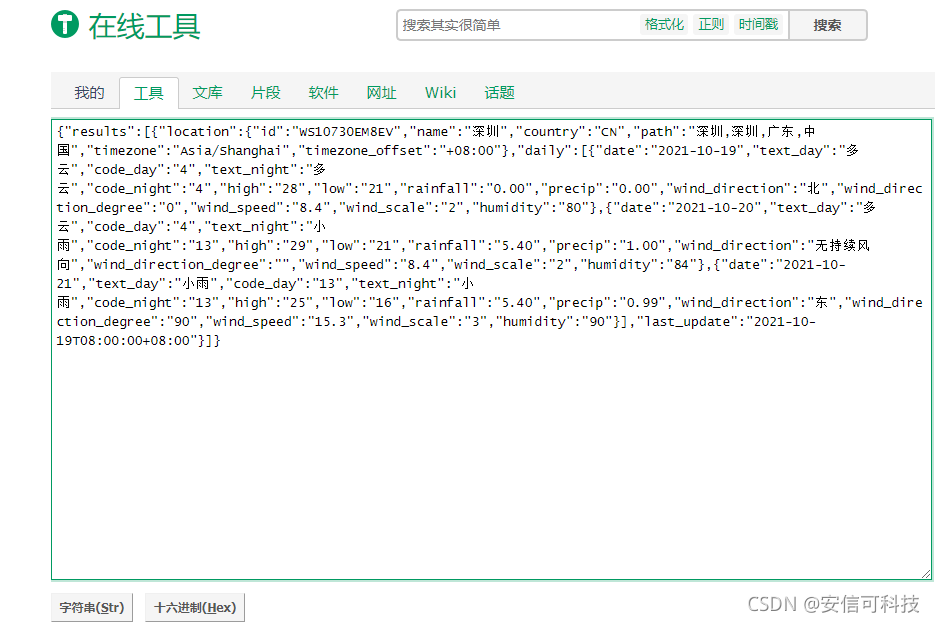The width and height of the screenshot is (935, 622).
Task: Open the 在线工具 site title link
Action: click(x=144, y=27)
